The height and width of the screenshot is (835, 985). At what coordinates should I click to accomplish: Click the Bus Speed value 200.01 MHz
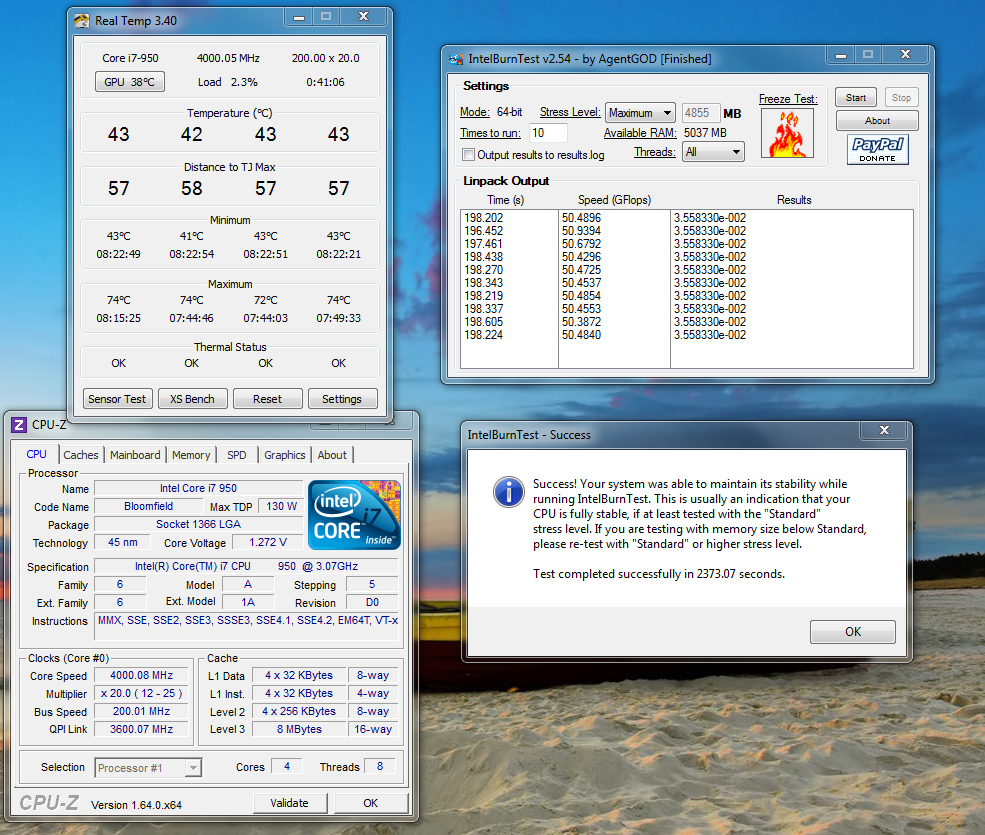(141, 711)
